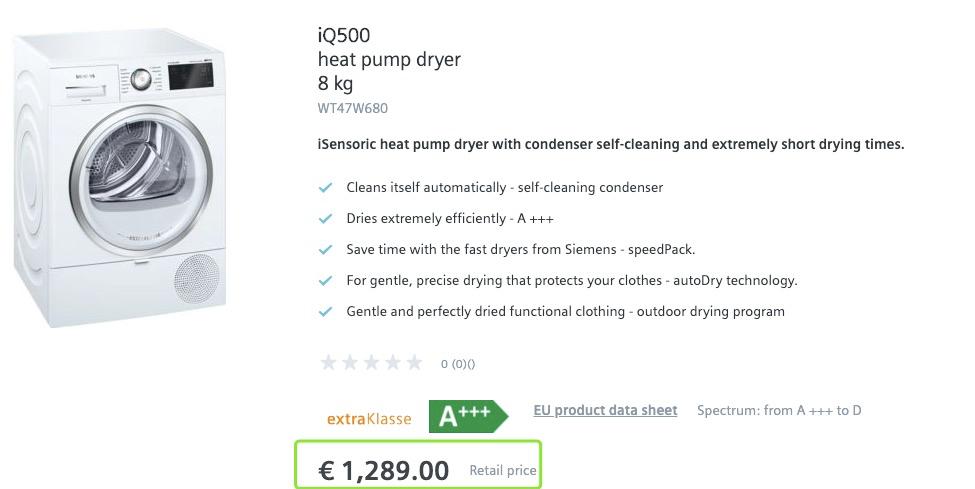Viewport: 975px width, 489px height.
Task: Click the Spectrum A+++ to D text
Action: pyautogui.click(x=778, y=410)
